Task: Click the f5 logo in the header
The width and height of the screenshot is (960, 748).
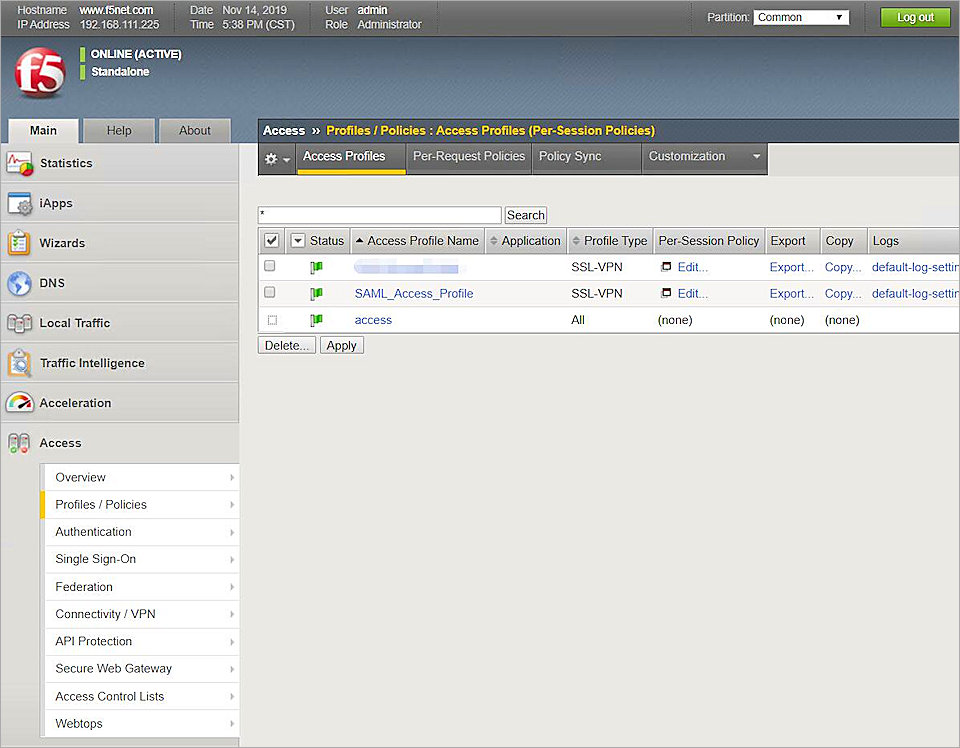Action: pos(38,71)
